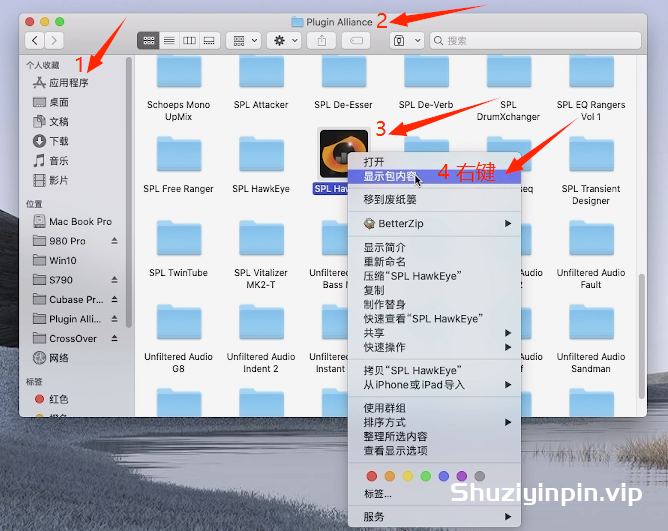Open the device dropdown beside search
Image resolution: width=668 pixels, height=531 pixels.
click(x=406, y=40)
